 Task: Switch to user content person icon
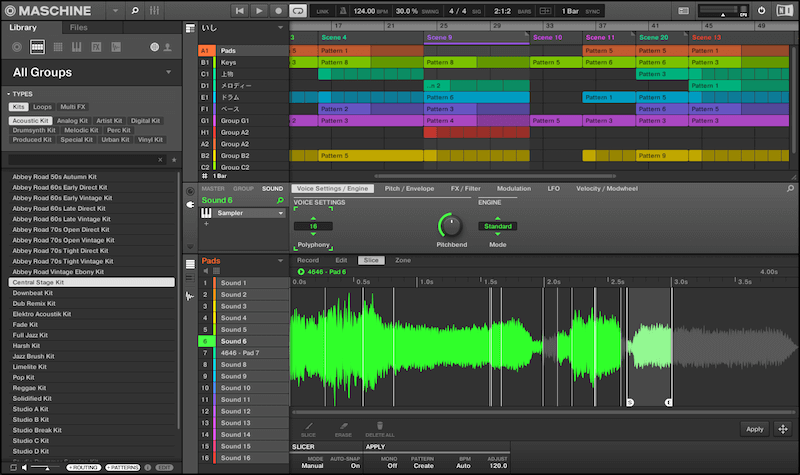point(167,47)
